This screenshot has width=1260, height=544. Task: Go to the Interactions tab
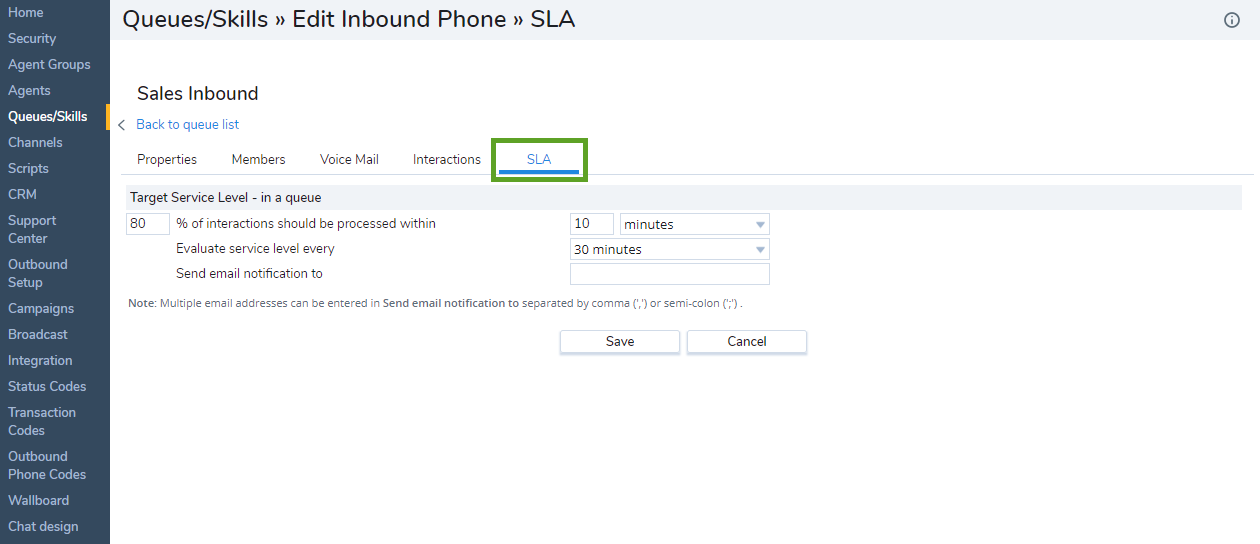[x=447, y=159]
